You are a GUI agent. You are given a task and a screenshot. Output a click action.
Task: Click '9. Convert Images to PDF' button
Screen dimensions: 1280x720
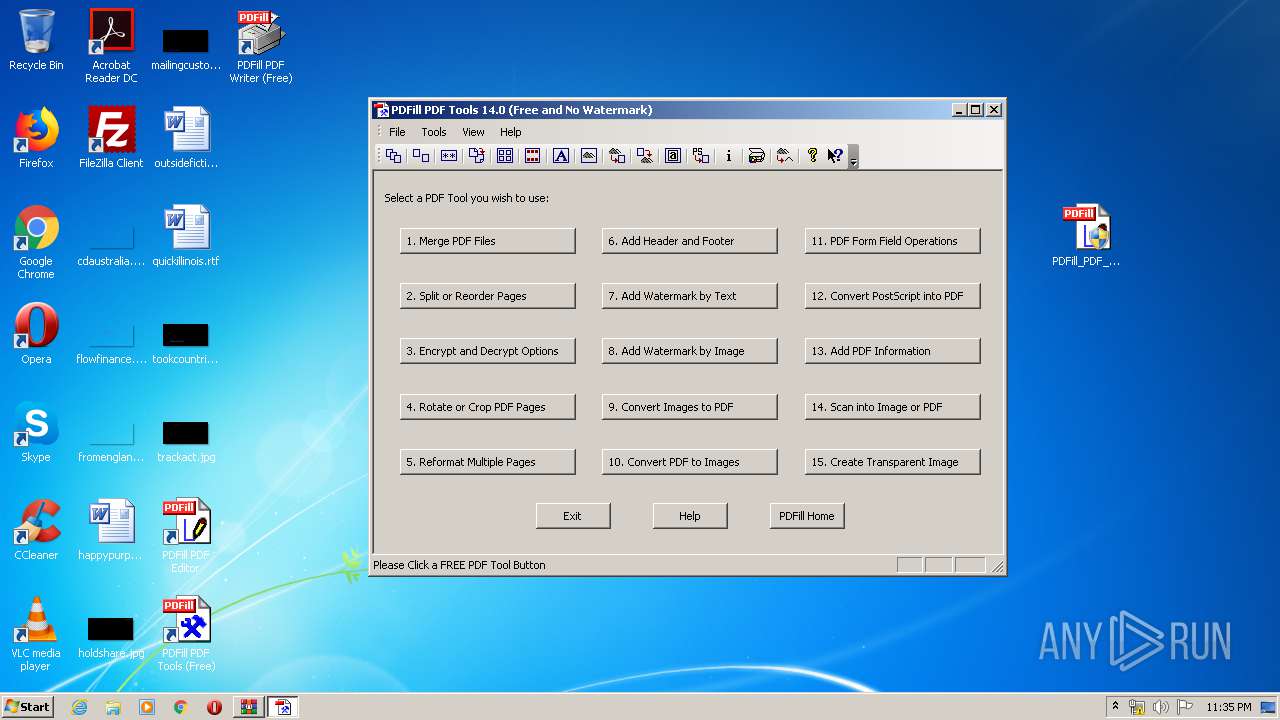690,407
